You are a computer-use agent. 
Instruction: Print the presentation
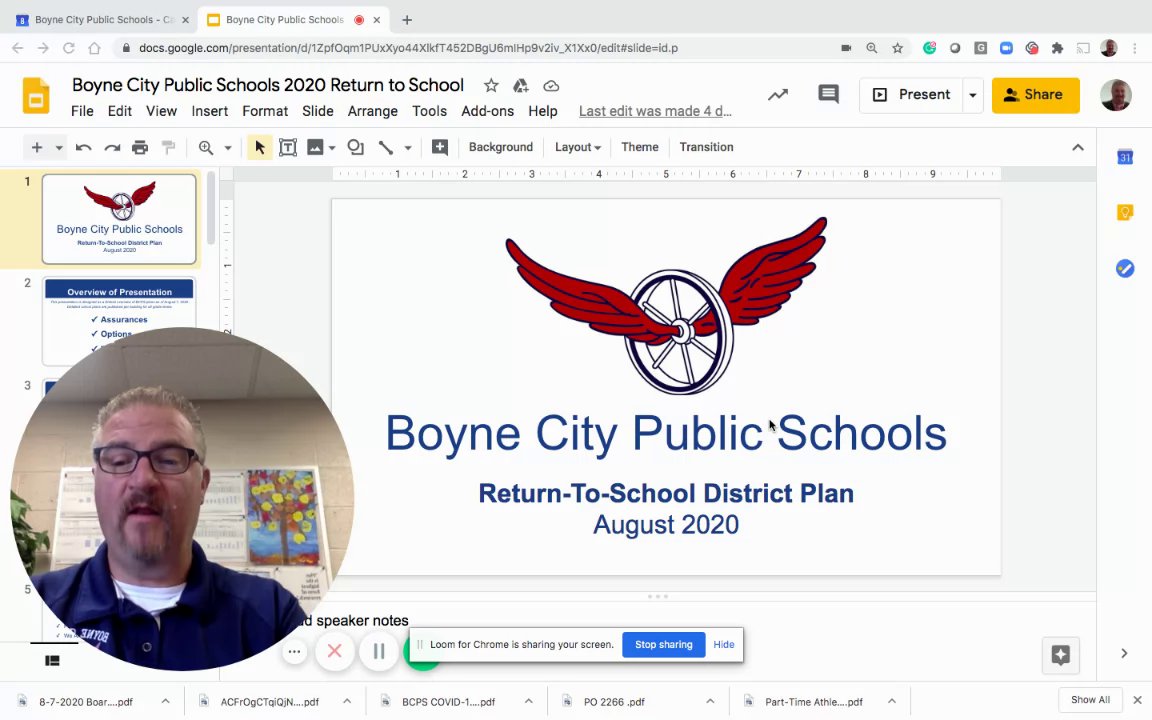tap(140, 148)
